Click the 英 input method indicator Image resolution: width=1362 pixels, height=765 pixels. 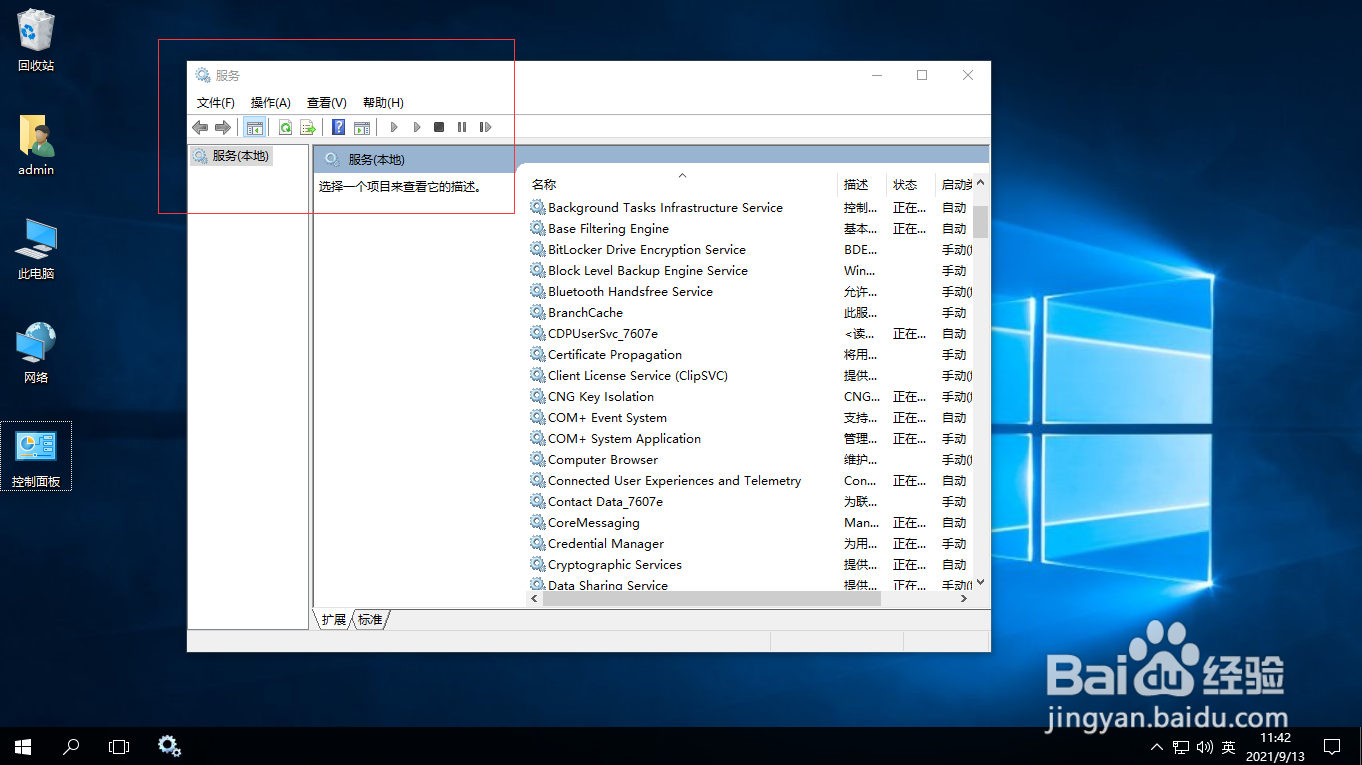coord(1228,747)
